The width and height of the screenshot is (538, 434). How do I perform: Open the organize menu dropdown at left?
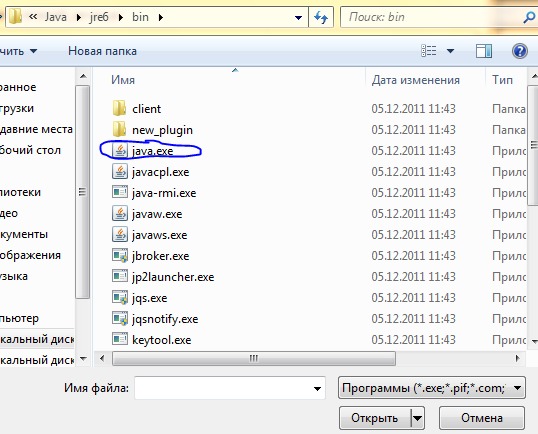pyautogui.click(x=18, y=51)
